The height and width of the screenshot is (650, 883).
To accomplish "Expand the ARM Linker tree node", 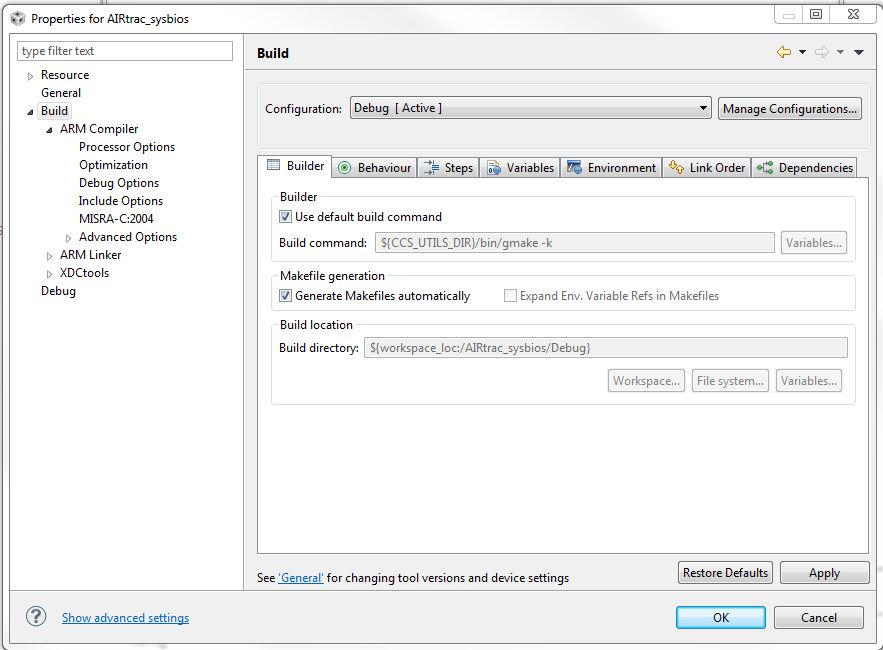I will coord(50,256).
